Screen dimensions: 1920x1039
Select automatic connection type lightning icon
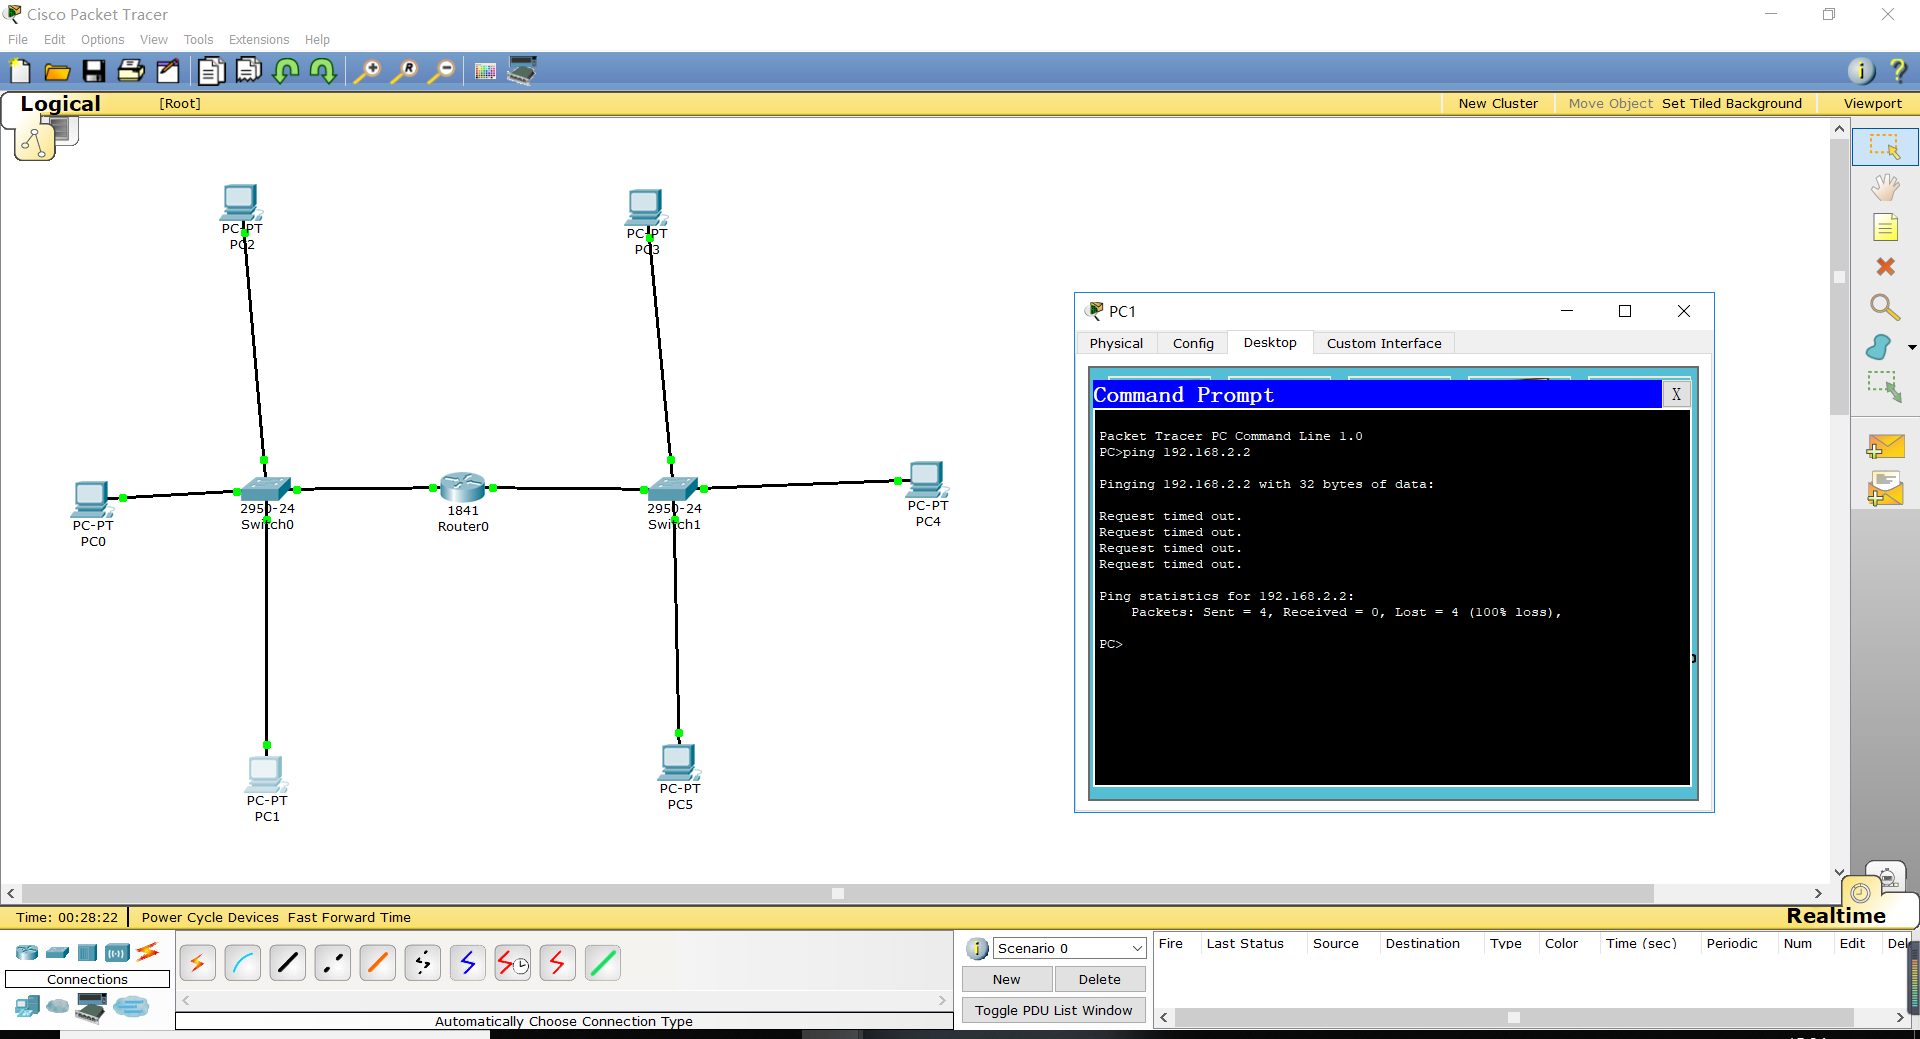198,963
